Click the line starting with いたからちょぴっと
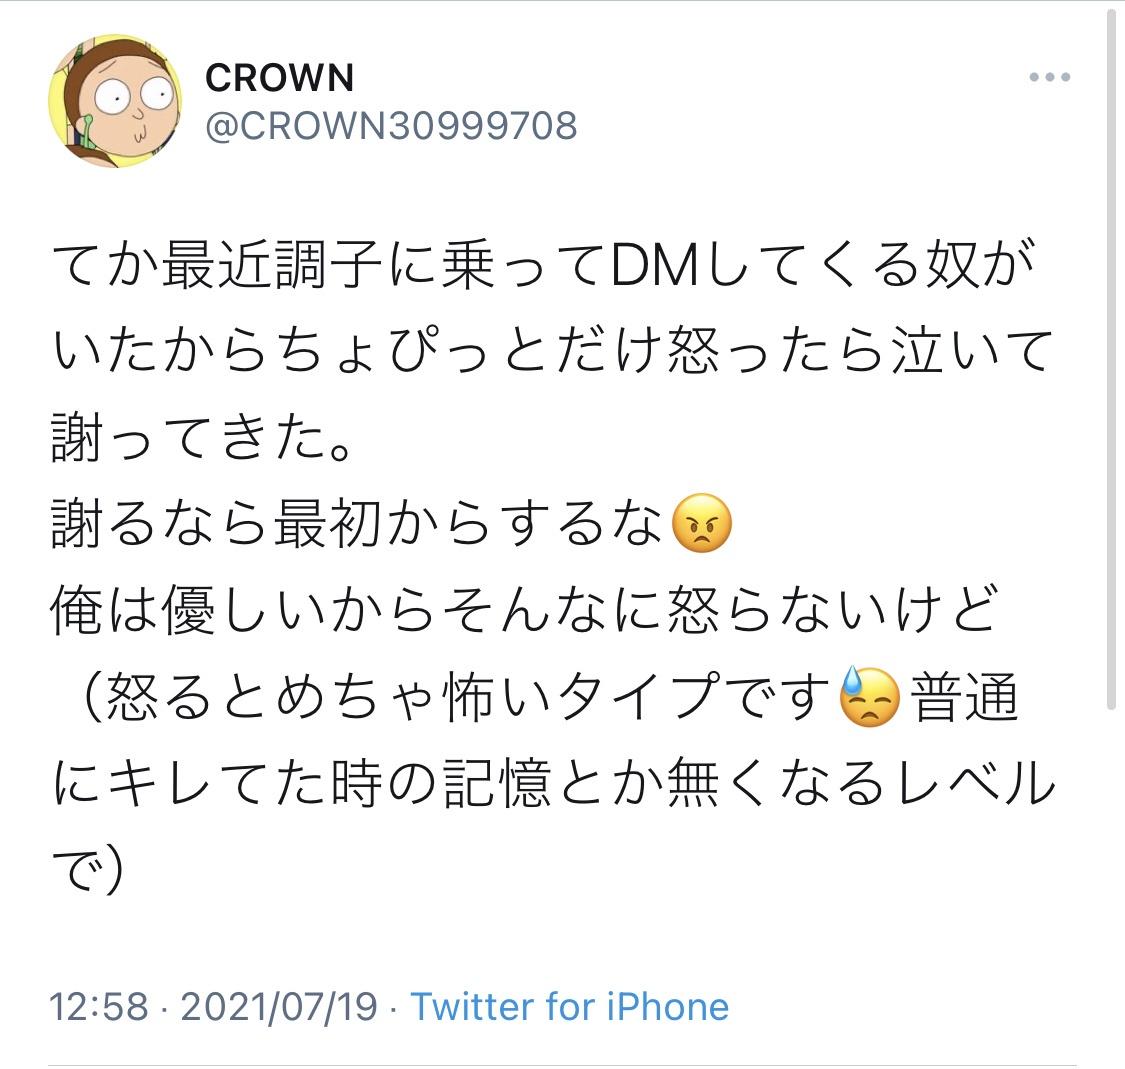The width and height of the screenshot is (1125, 1069). pyautogui.click(x=552, y=351)
